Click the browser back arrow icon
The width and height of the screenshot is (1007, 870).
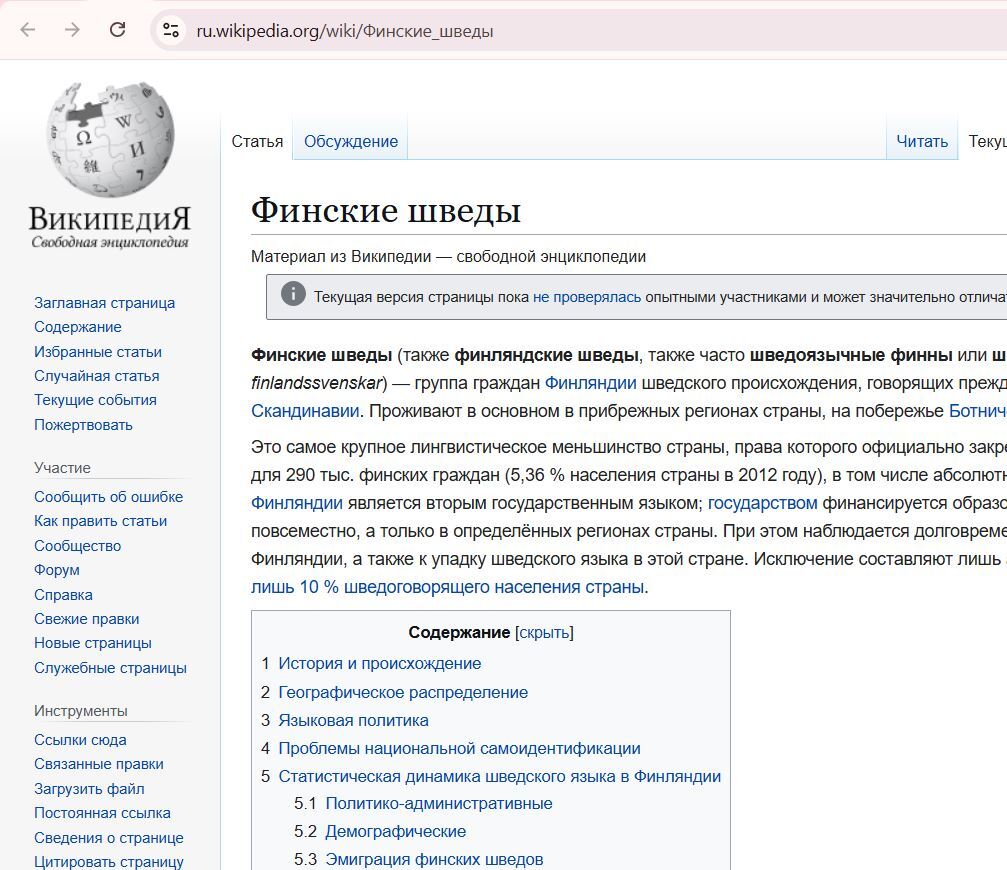27,30
